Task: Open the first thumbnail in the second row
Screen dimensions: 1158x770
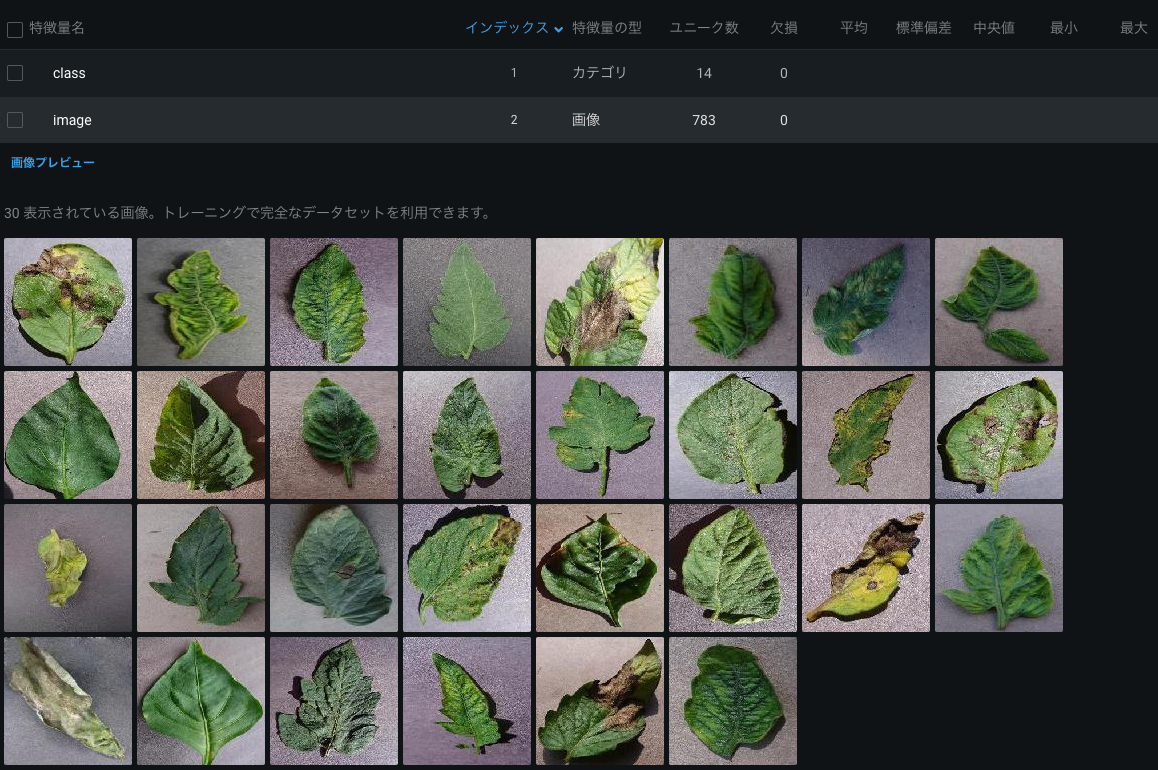Action: [x=68, y=435]
